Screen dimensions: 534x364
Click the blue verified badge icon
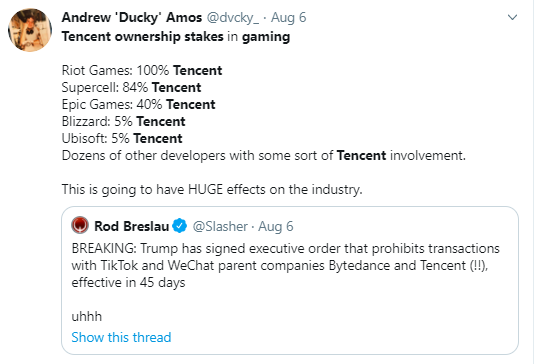tap(179, 226)
